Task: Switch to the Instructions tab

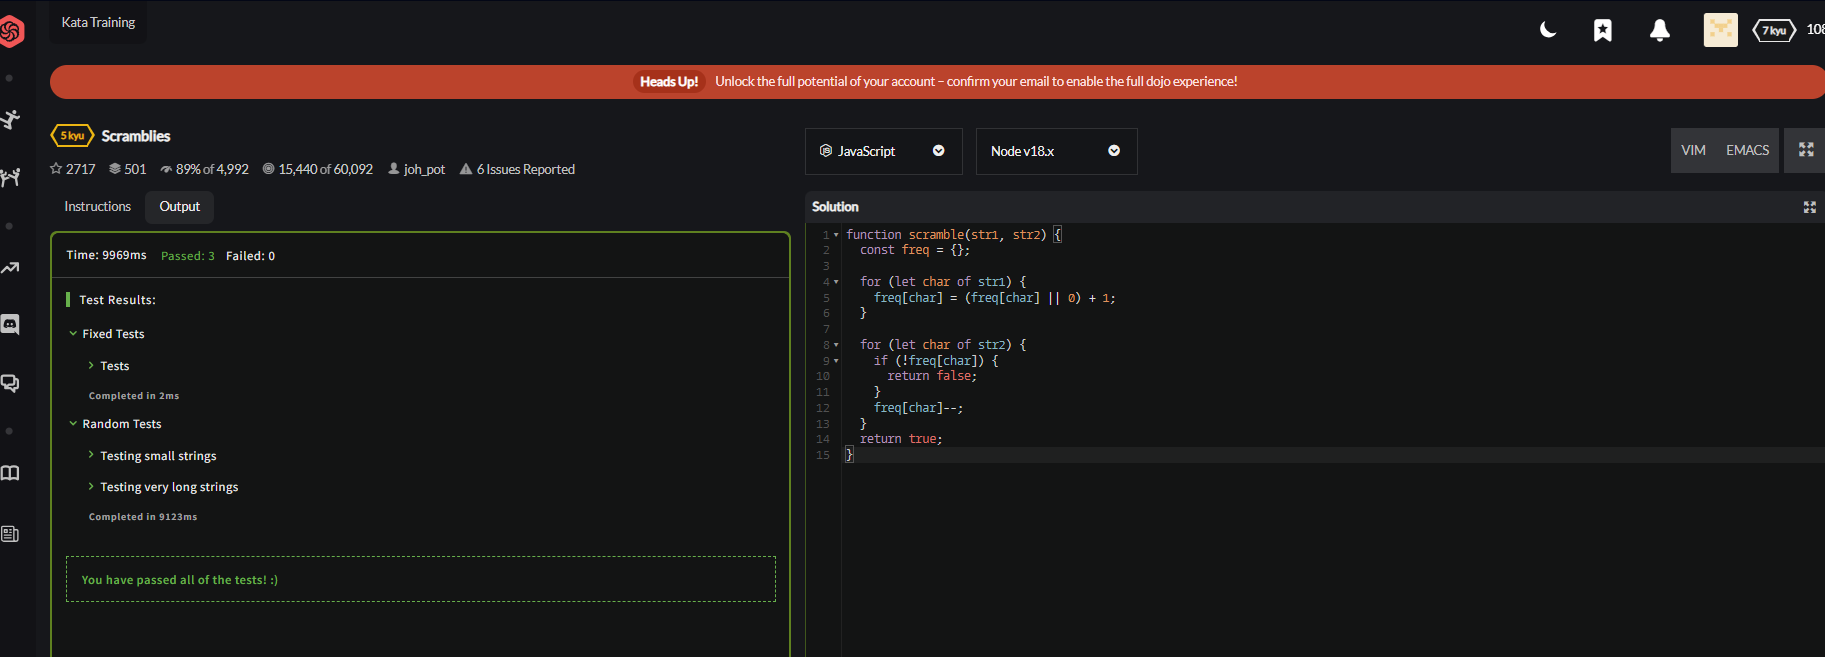Action: tap(97, 207)
